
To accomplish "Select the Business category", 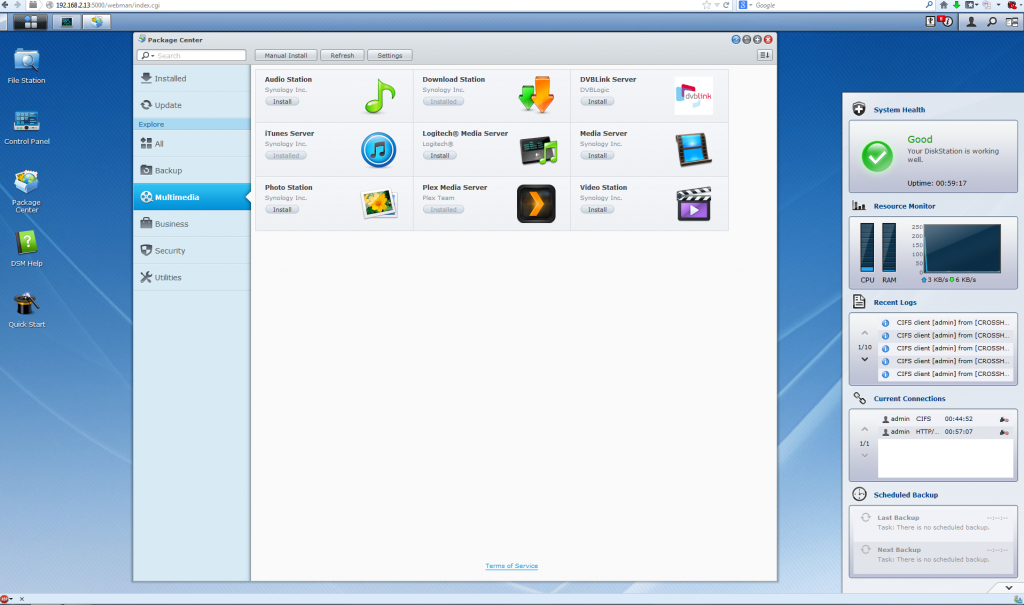I will tap(192, 224).
